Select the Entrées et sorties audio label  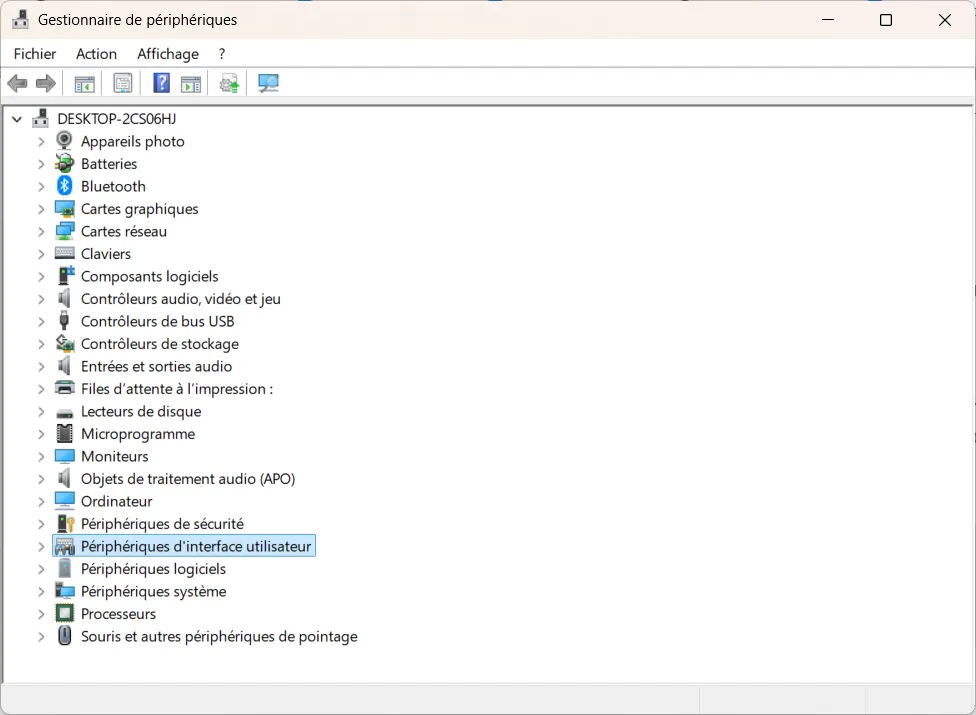click(x=156, y=366)
